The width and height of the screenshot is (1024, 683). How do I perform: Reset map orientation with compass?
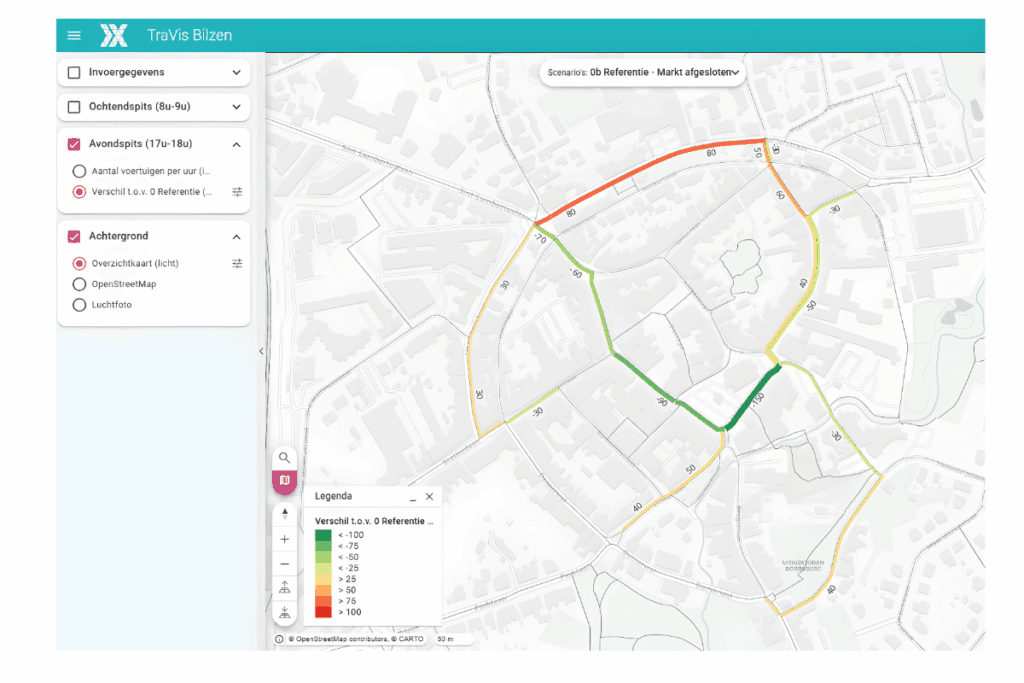pyautogui.click(x=285, y=514)
